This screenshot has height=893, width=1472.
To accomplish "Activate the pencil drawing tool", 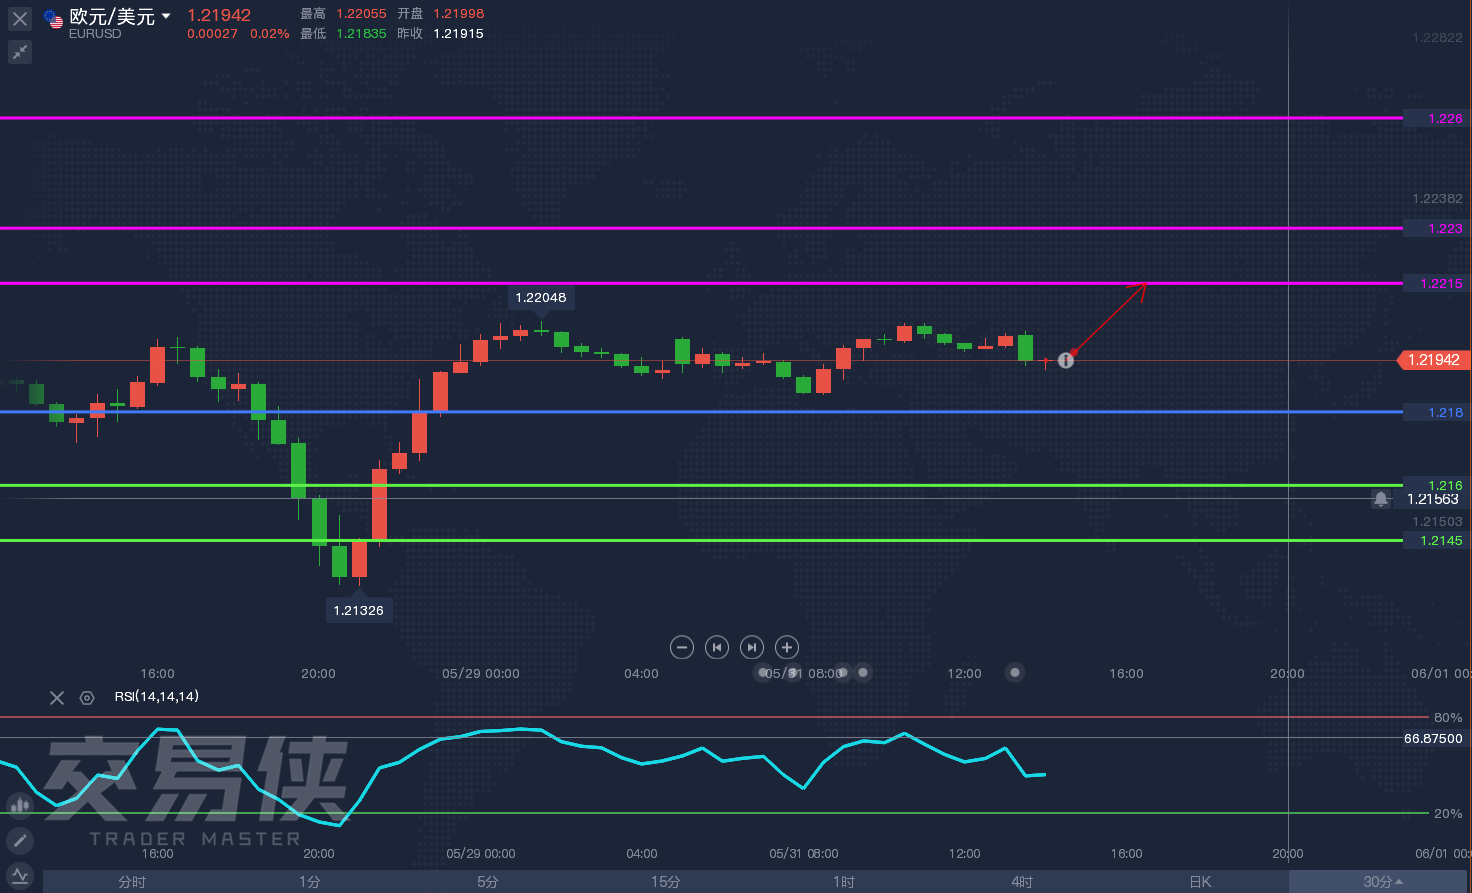I will (x=20, y=840).
